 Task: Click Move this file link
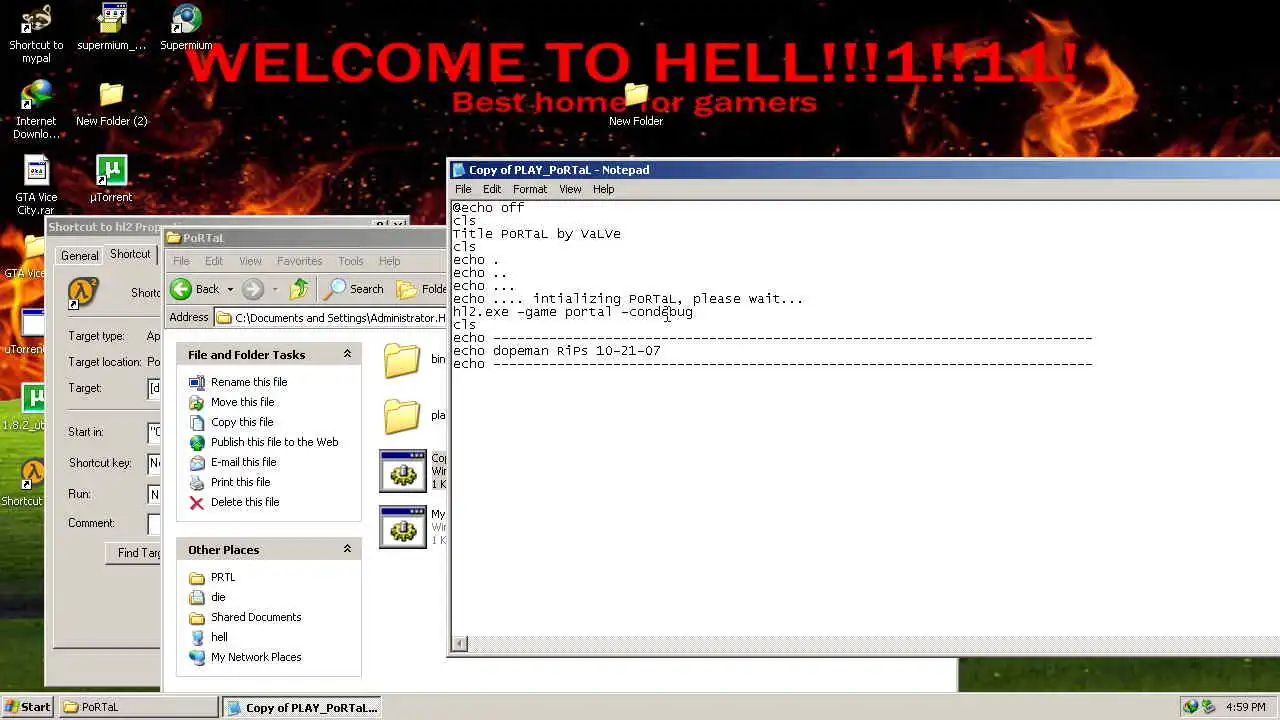coord(242,402)
